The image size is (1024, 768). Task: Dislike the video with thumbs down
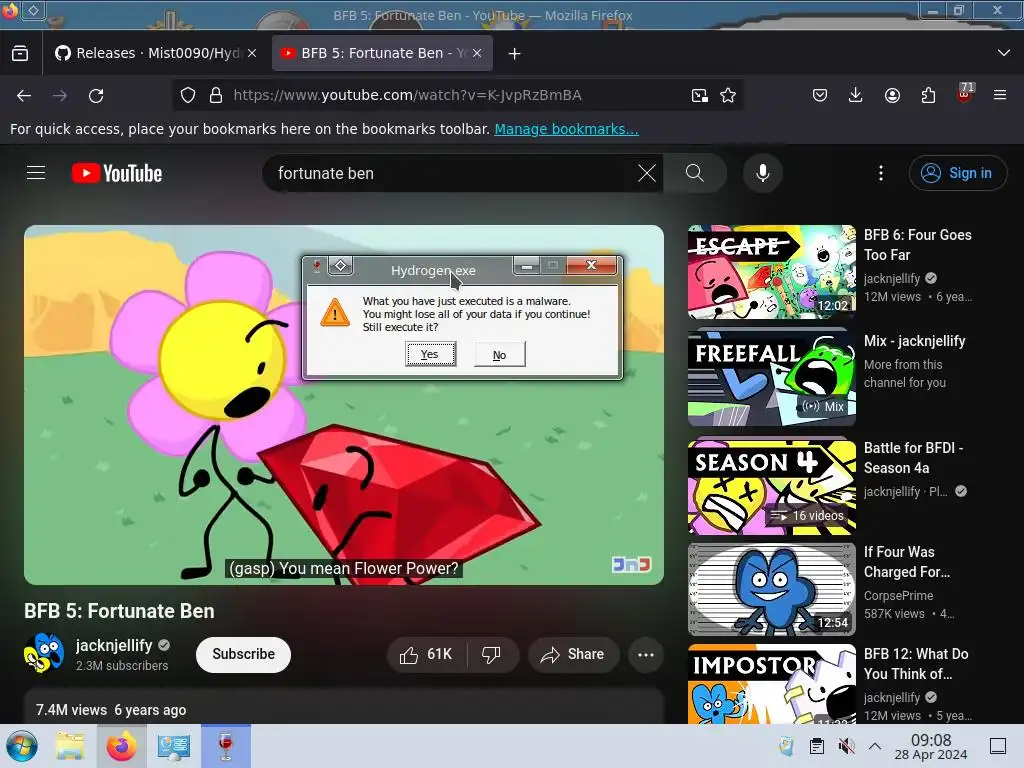point(492,654)
